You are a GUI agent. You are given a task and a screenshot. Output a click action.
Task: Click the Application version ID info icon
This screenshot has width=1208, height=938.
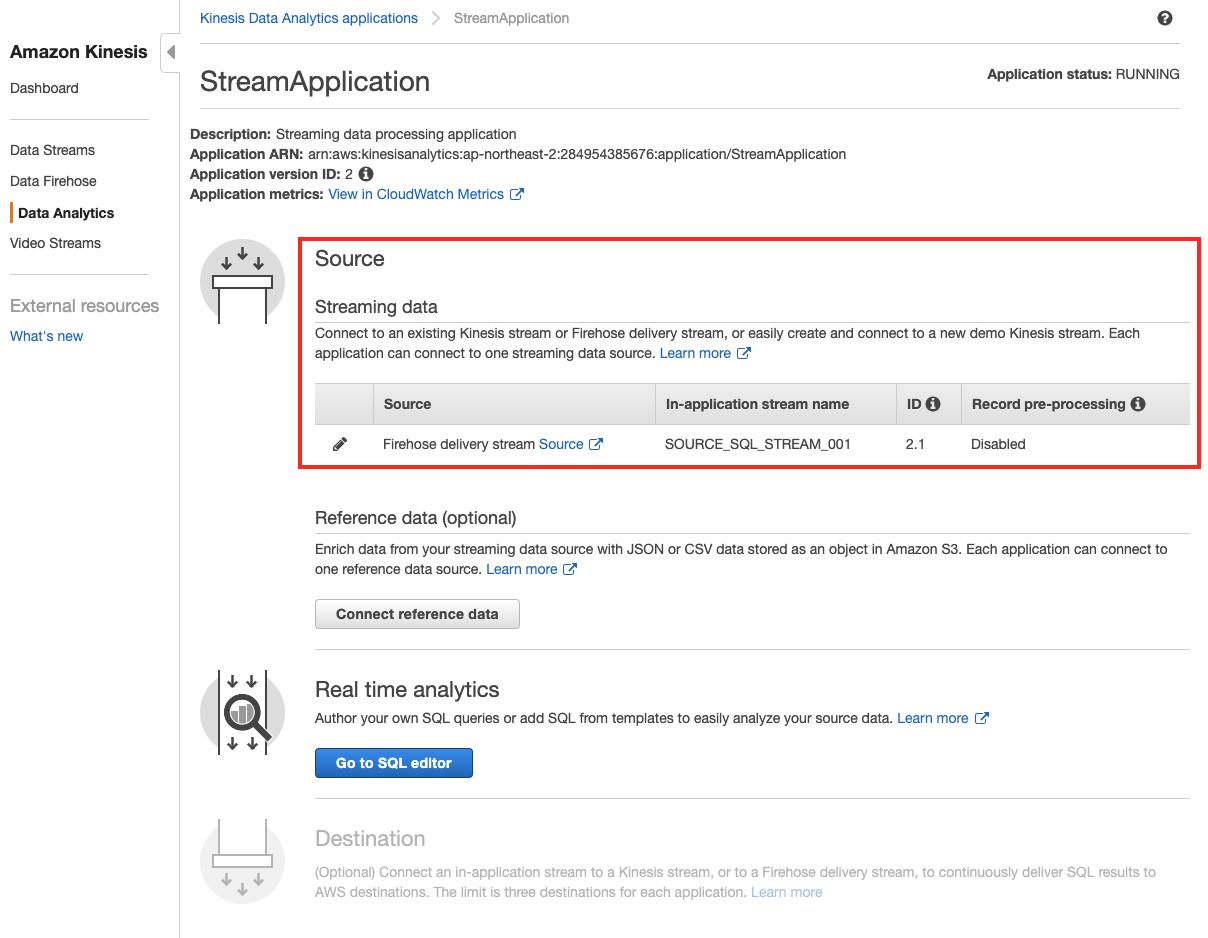(x=364, y=174)
